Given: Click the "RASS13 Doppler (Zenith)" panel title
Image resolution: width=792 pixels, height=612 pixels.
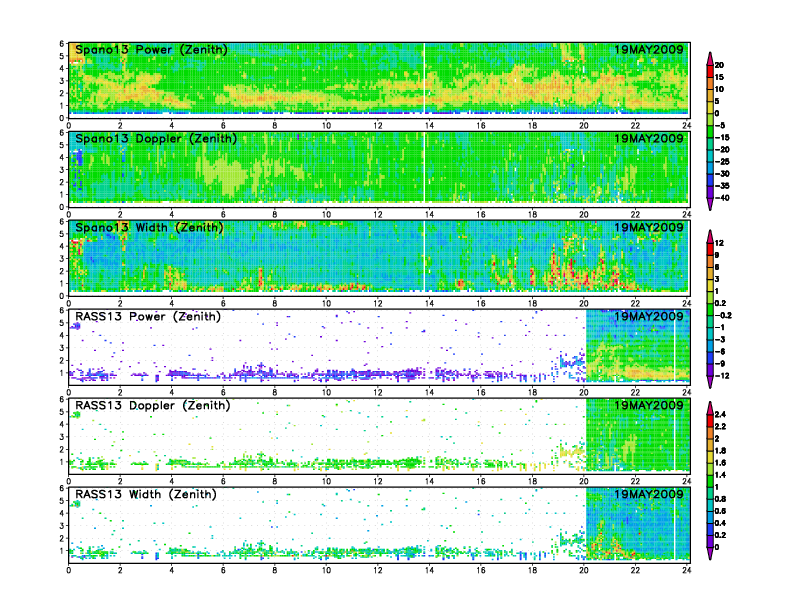Looking at the screenshot, I should point(153,405).
